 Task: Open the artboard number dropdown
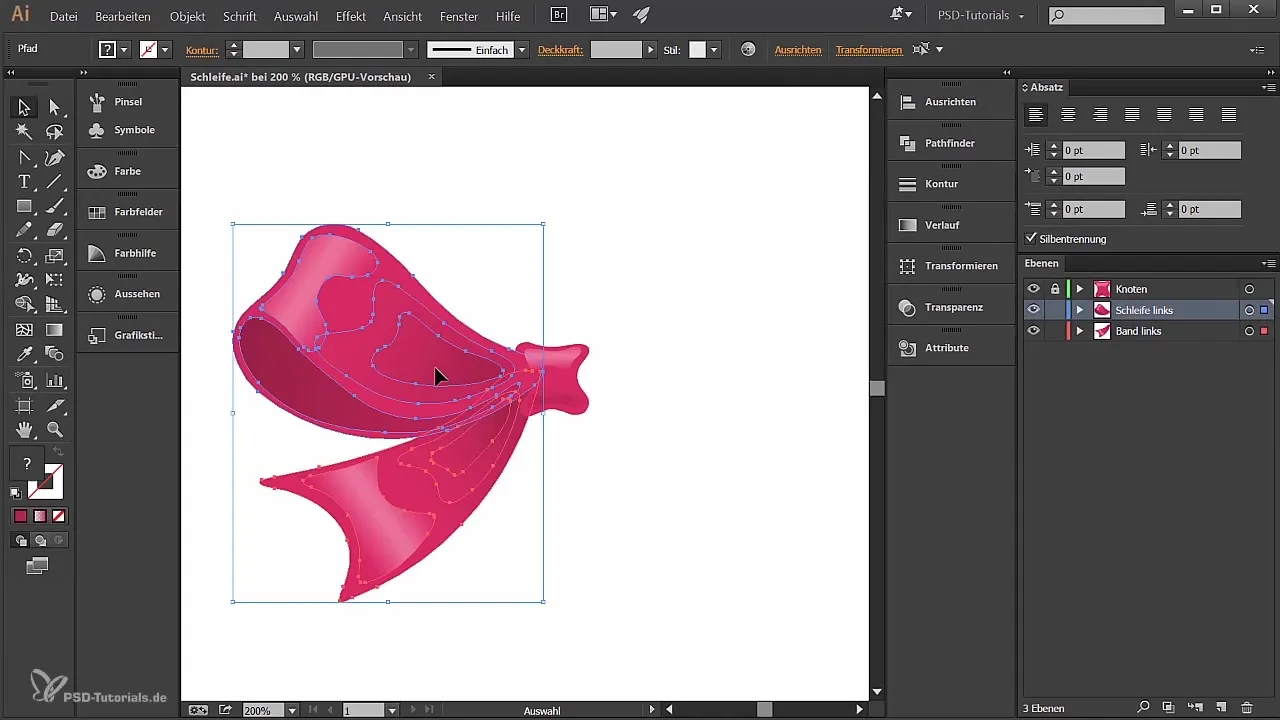(393, 710)
